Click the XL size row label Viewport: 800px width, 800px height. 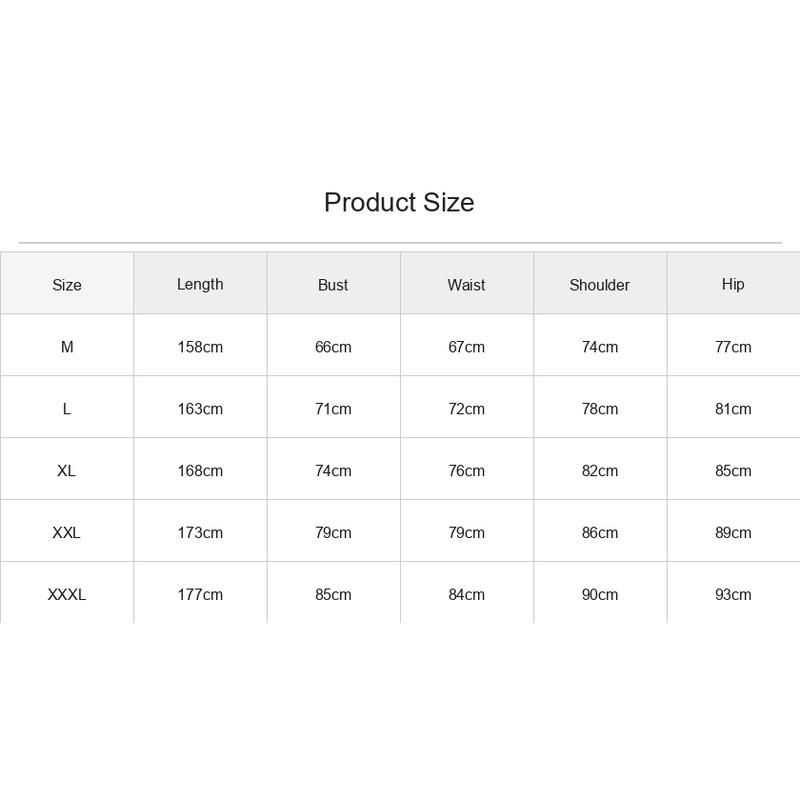tap(67, 470)
